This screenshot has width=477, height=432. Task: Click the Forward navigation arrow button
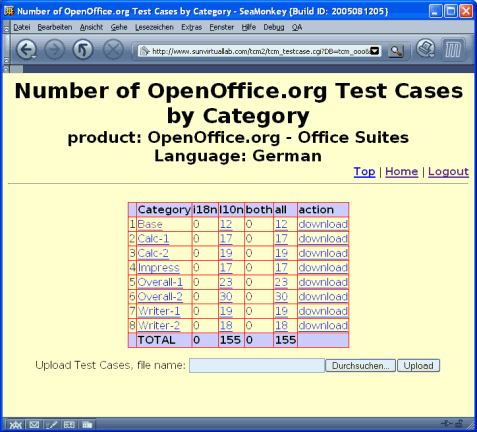point(54,50)
